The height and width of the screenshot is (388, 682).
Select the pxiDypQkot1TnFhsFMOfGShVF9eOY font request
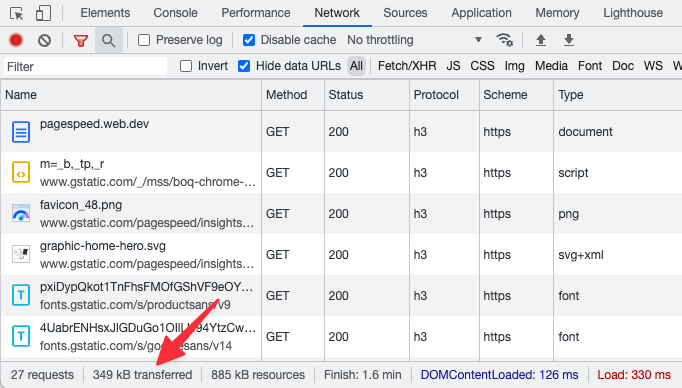(146, 287)
